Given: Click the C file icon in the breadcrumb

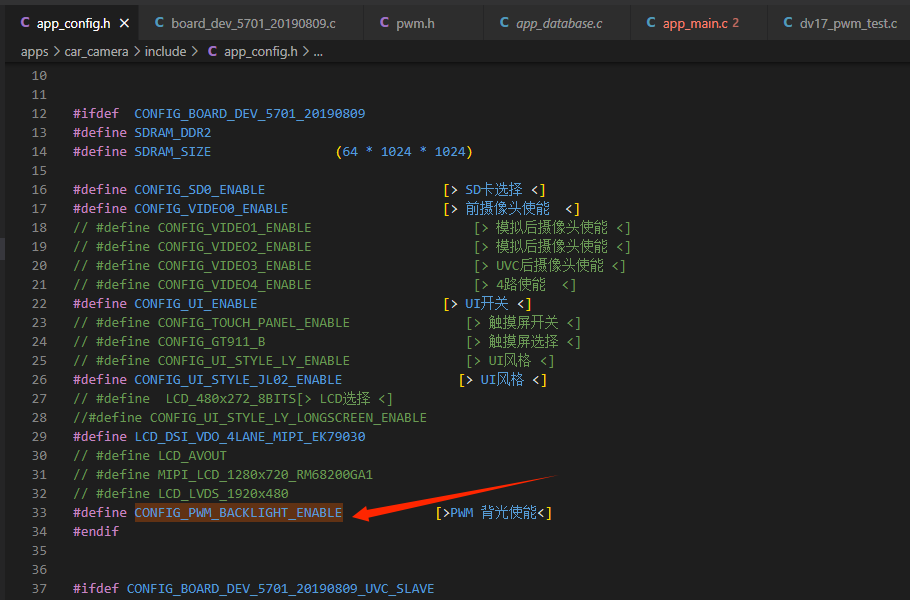Looking at the screenshot, I should tap(212, 51).
